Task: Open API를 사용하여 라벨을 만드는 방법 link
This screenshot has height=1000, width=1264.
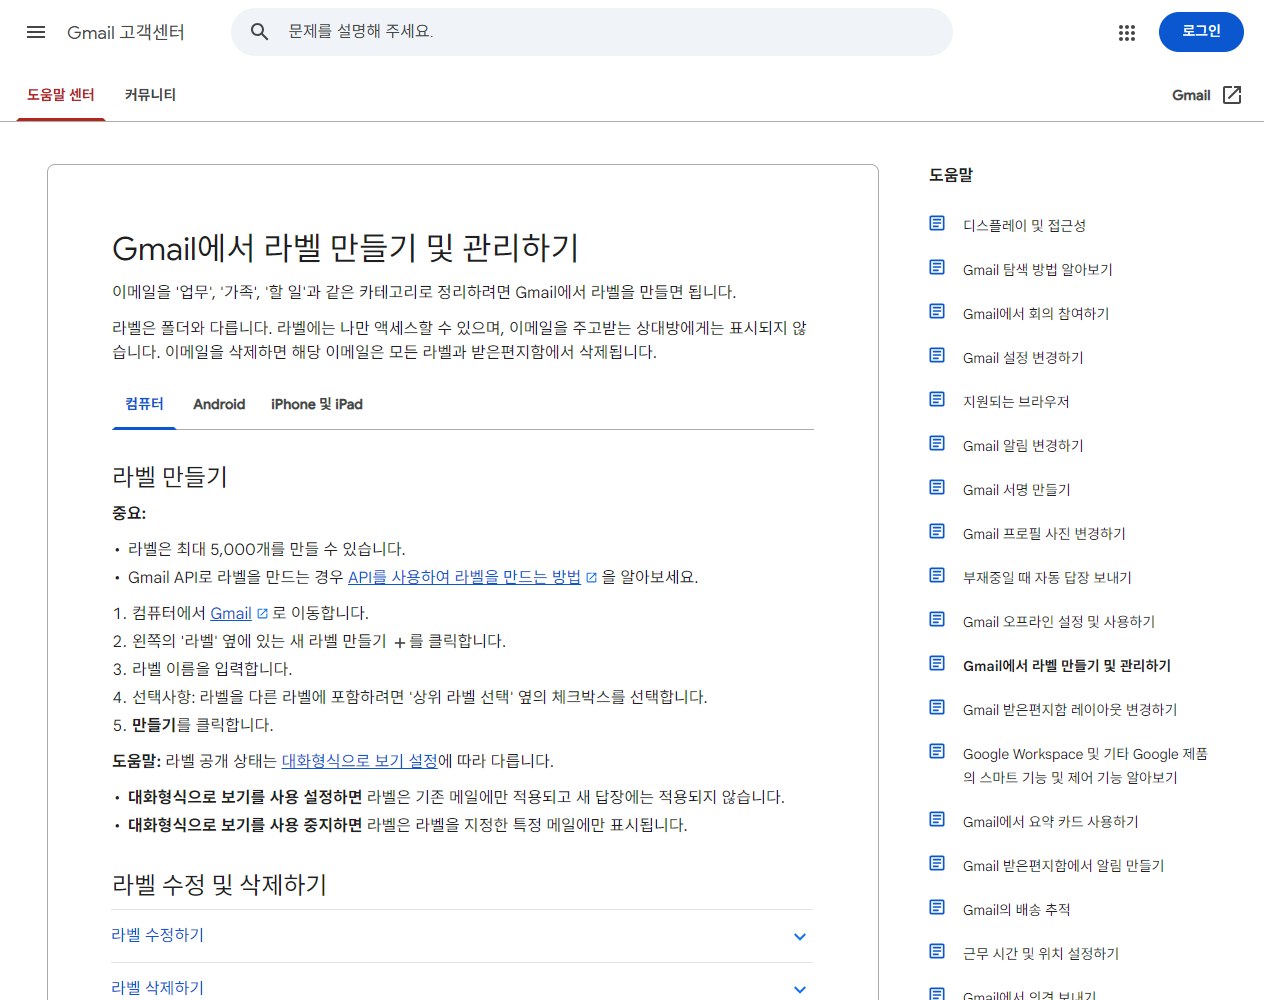Action: pyautogui.click(x=464, y=577)
